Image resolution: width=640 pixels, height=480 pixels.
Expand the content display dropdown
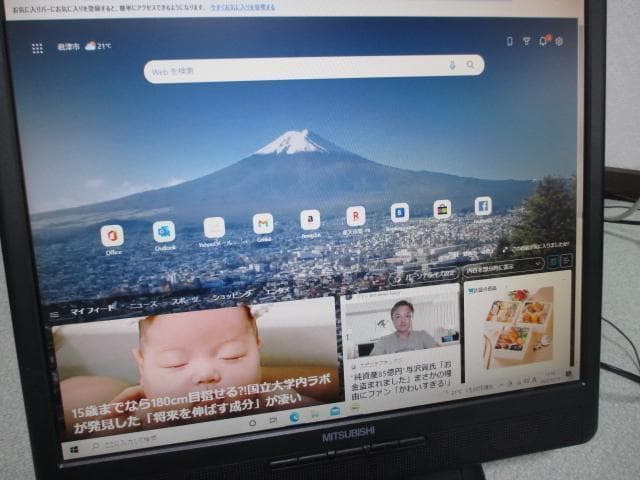click(x=504, y=267)
